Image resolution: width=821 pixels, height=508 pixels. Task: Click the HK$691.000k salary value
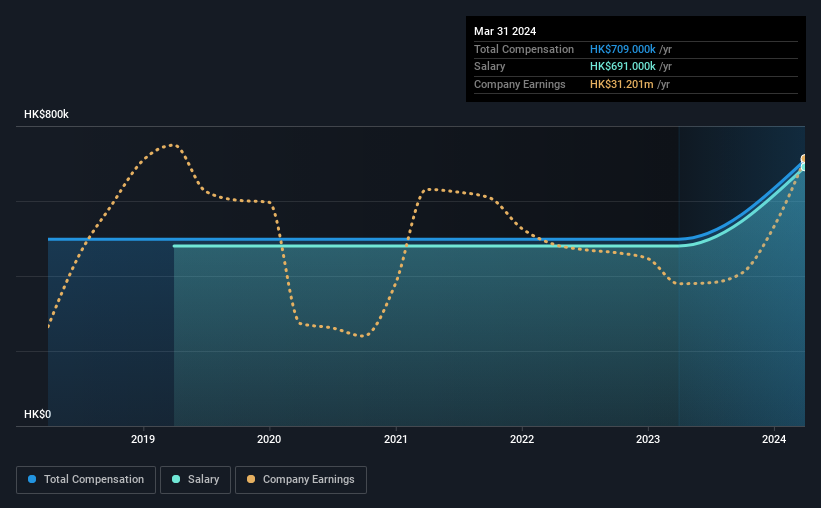point(623,67)
